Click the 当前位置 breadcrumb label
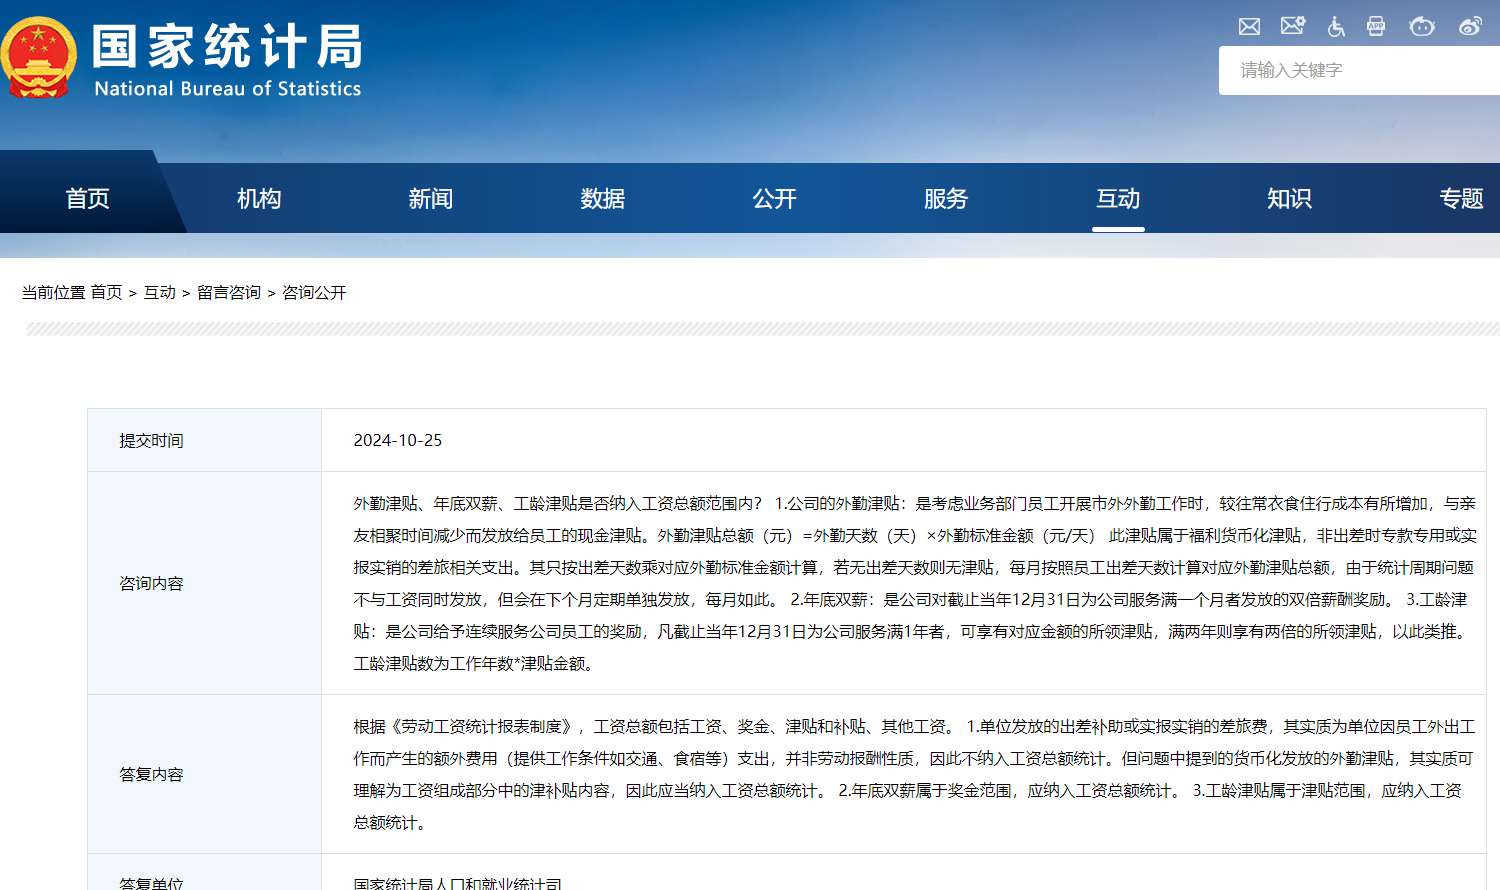Viewport: 1500px width, 890px height. [x=54, y=292]
